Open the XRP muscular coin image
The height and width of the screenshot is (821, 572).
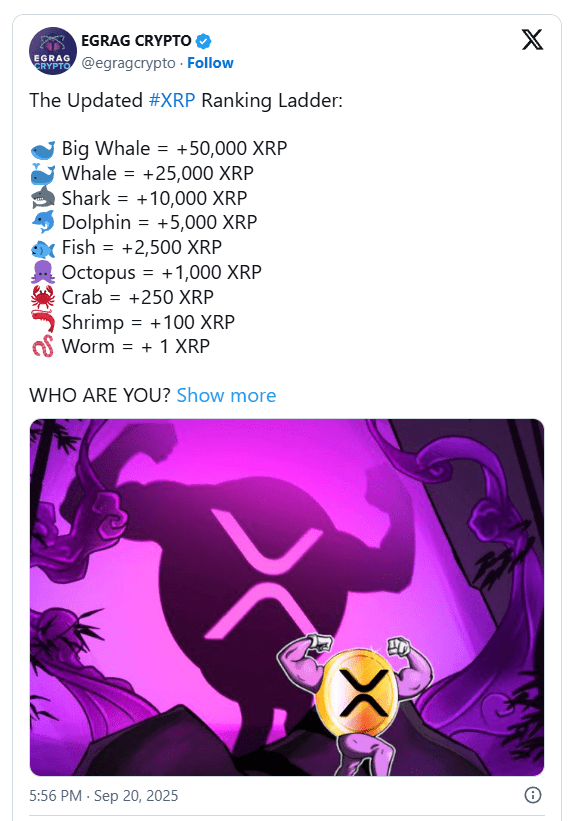(x=287, y=597)
